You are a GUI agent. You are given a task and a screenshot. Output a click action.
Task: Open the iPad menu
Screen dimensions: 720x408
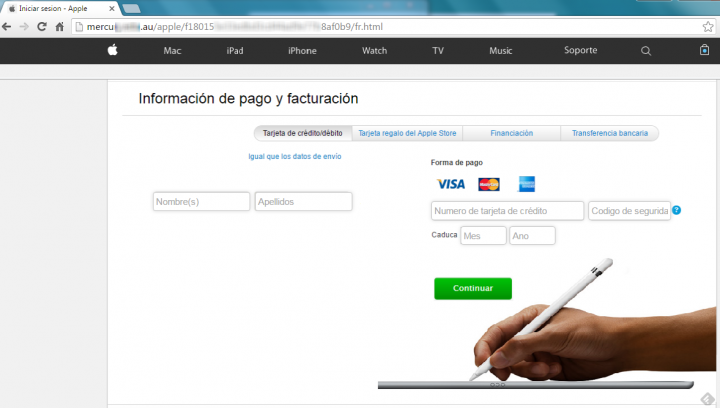(235, 51)
